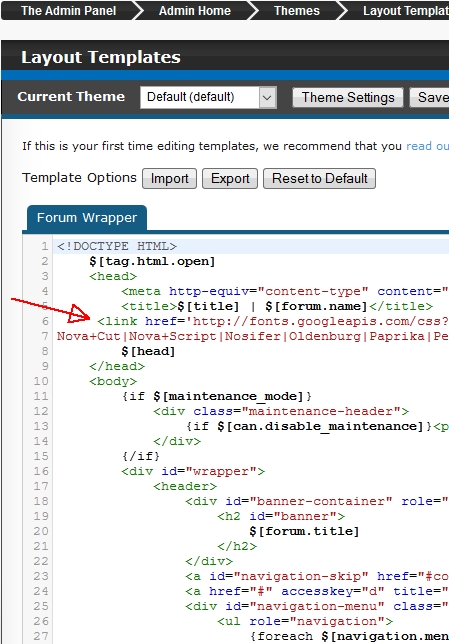Click the Theme Settings button
This screenshot has width=449, height=644.
348,97
